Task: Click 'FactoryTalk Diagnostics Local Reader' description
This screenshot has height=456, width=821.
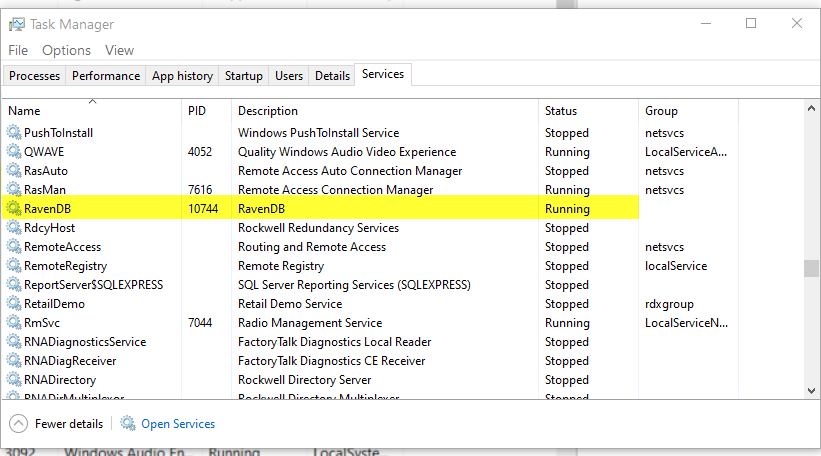Action: 335,342
